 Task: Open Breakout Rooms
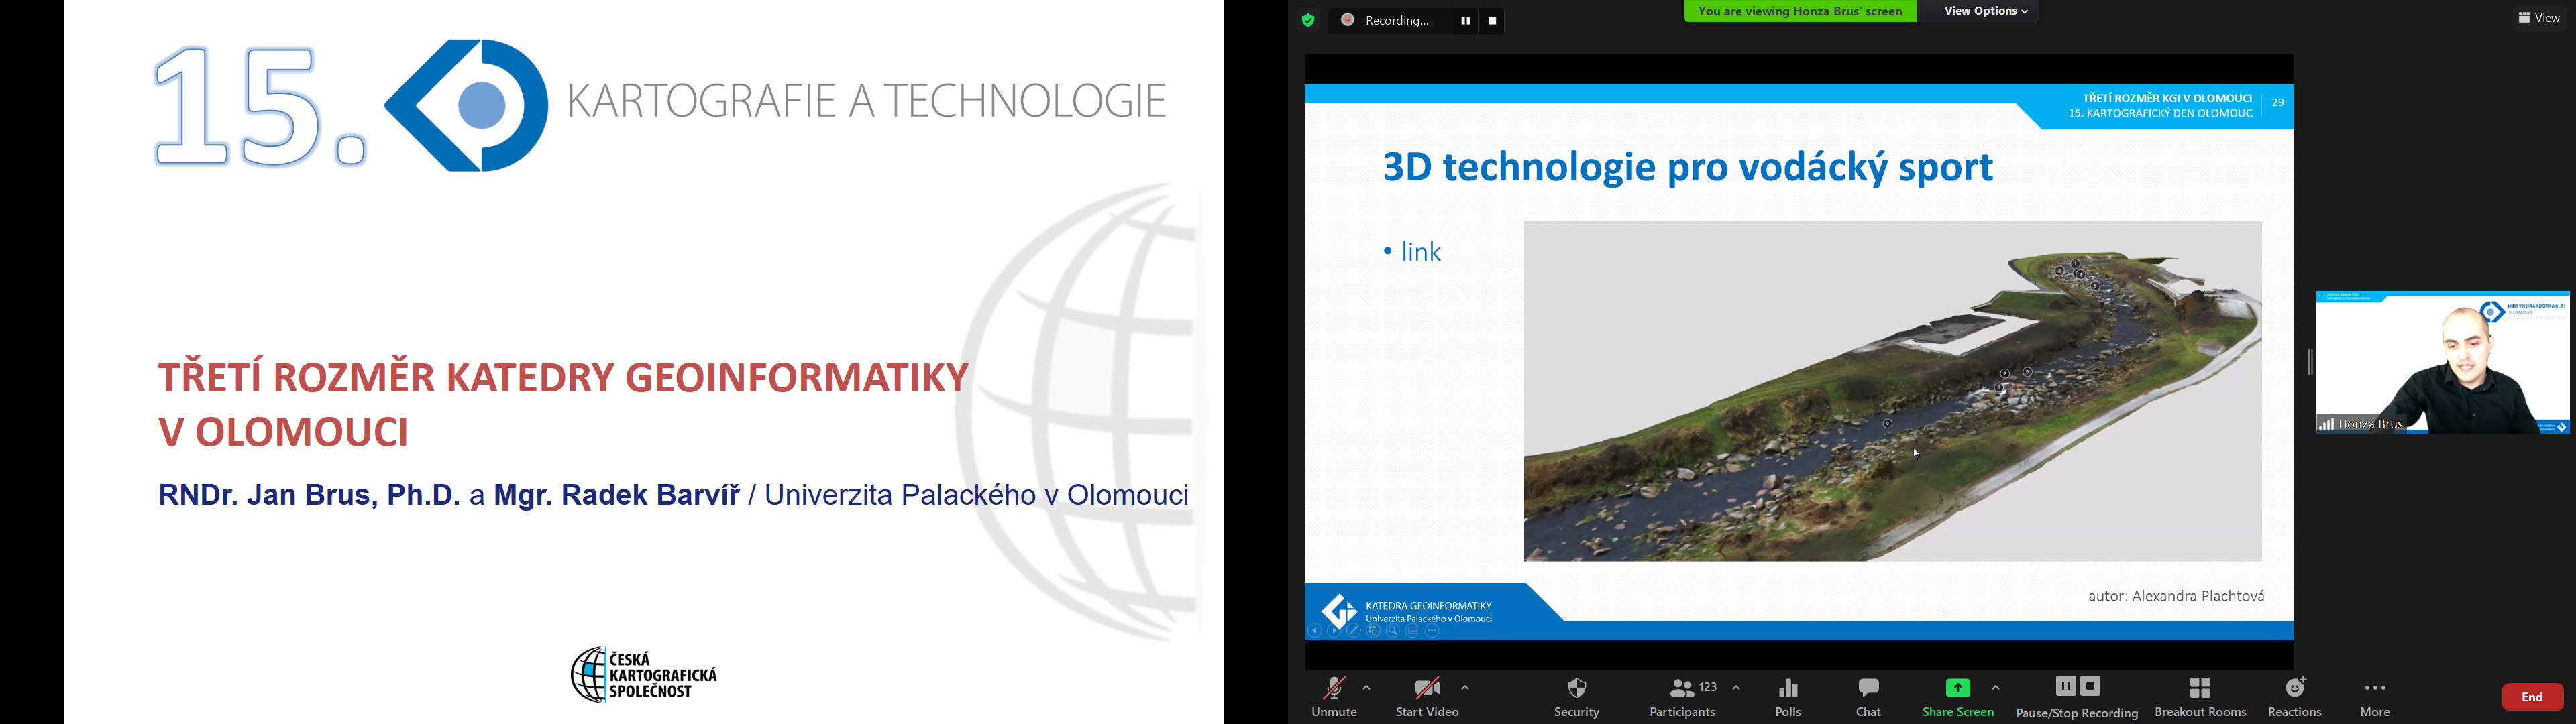coord(2200,696)
